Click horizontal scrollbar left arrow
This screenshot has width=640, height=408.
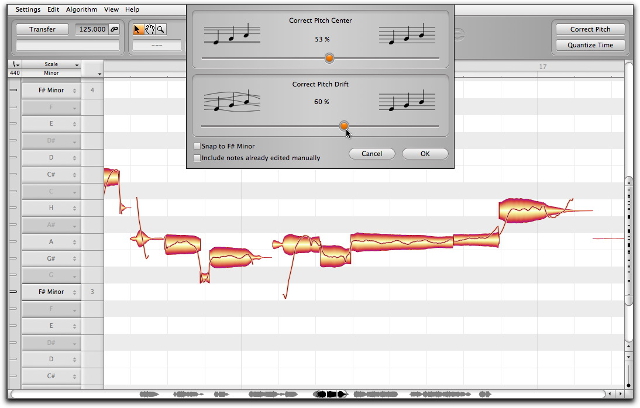[610, 394]
